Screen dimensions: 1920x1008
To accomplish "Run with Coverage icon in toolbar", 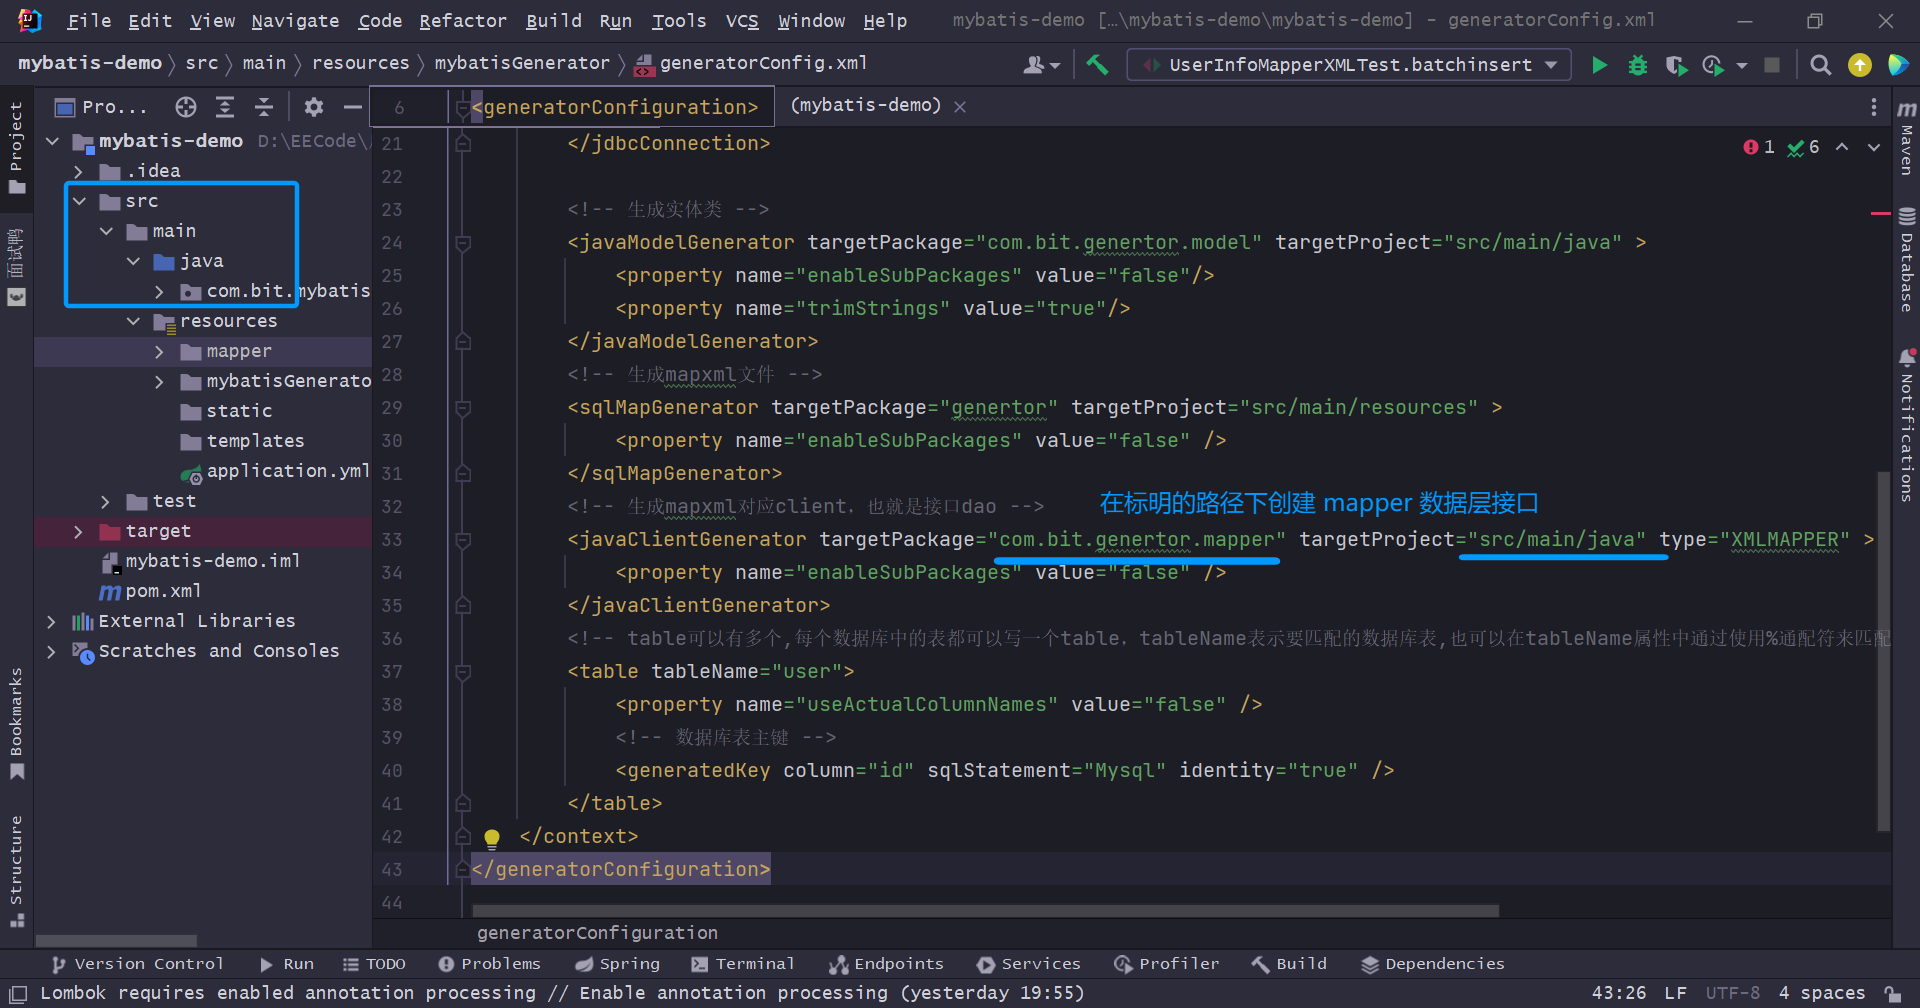I will tap(1676, 65).
